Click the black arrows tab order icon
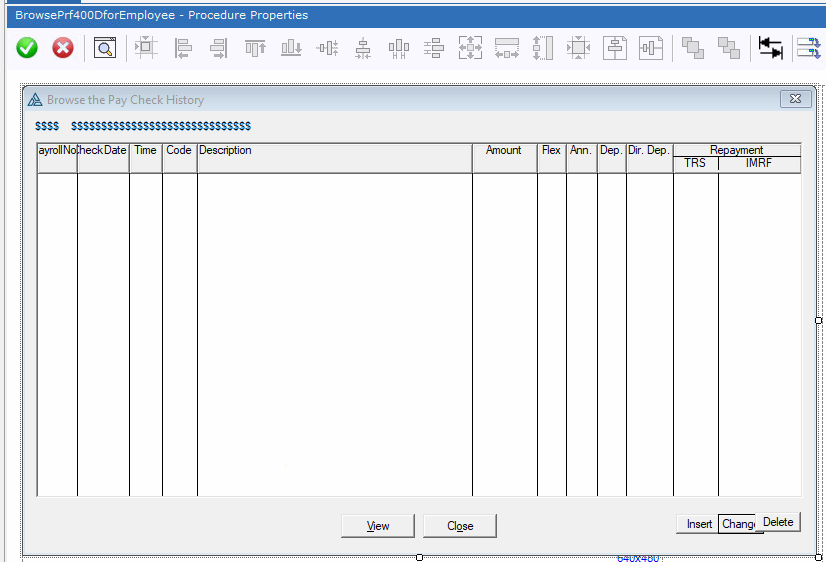826x562 pixels. pos(770,48)
